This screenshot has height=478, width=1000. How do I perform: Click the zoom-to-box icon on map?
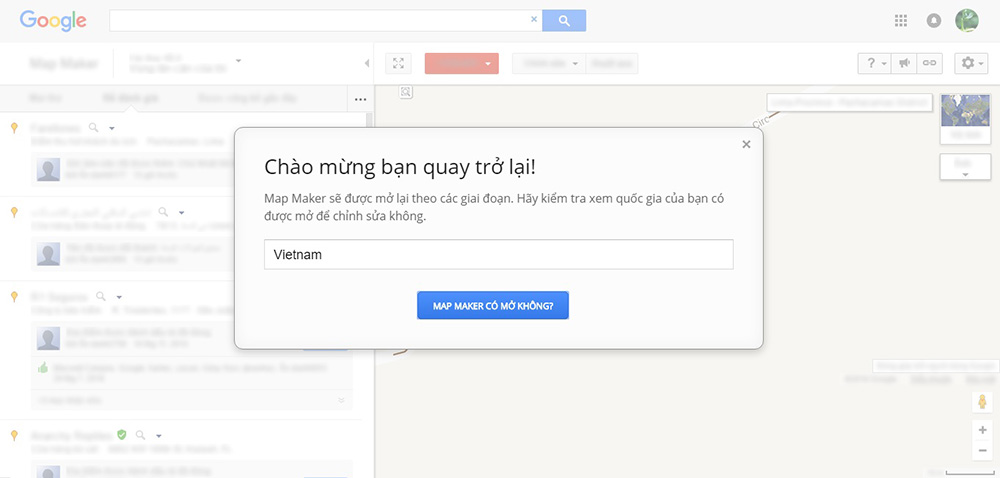point(406,92)
